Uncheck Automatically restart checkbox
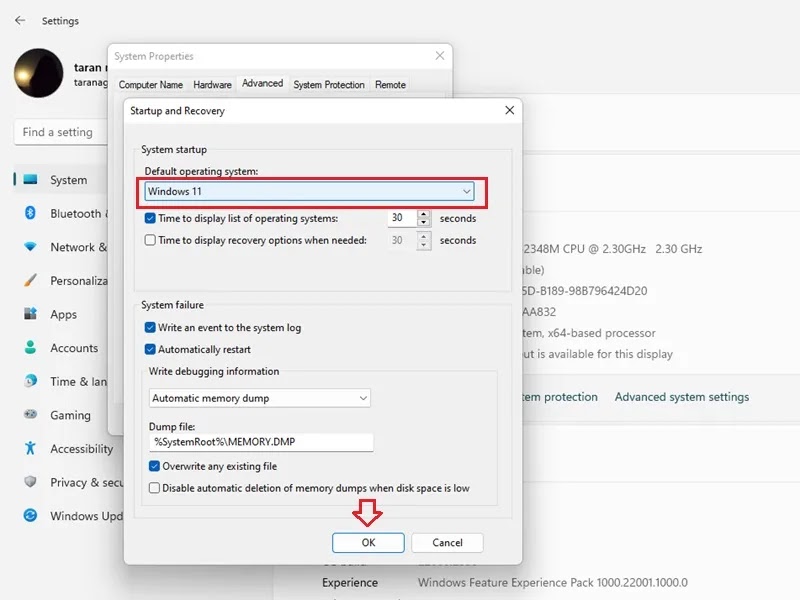Image resolution: width=800 pixels, height=600 pixels. (150, 349)
